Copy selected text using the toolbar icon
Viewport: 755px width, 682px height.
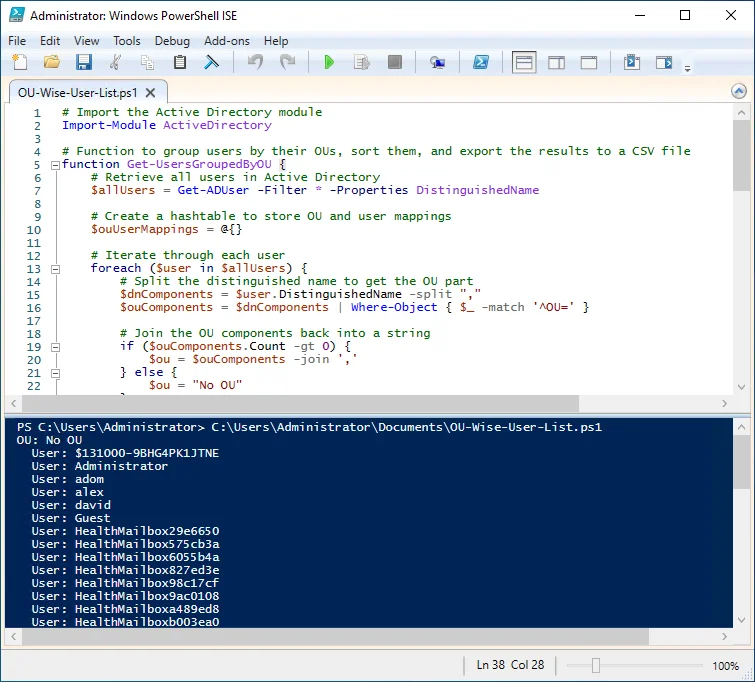tap(147, 62)
